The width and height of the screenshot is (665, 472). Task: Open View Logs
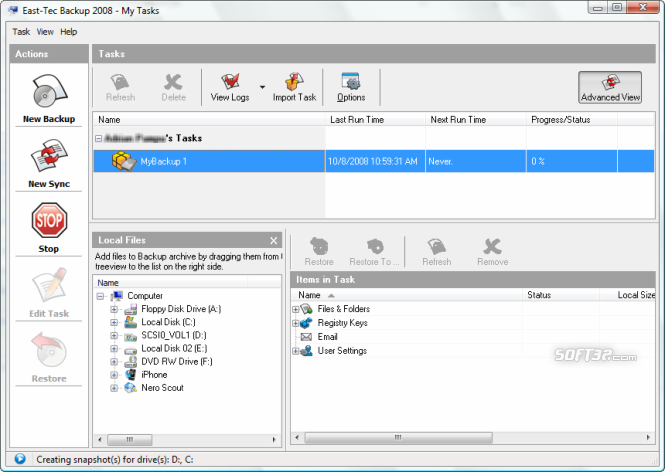pos(230,88)
